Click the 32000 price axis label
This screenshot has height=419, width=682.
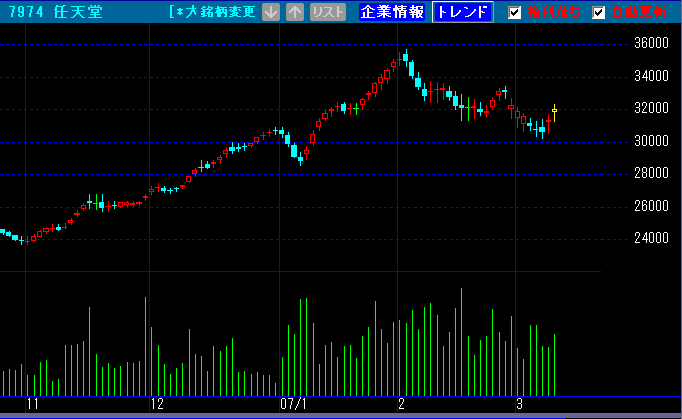(651, 107)
